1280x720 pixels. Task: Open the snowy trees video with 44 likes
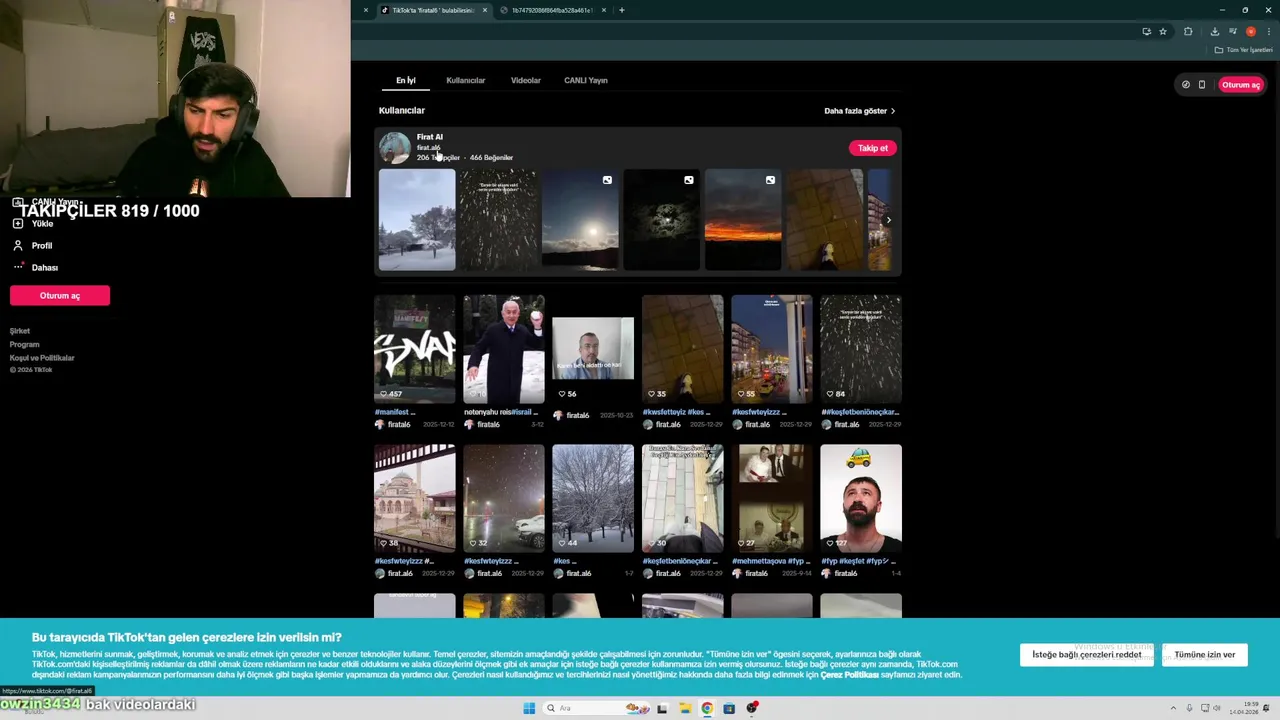coord(593,498)
